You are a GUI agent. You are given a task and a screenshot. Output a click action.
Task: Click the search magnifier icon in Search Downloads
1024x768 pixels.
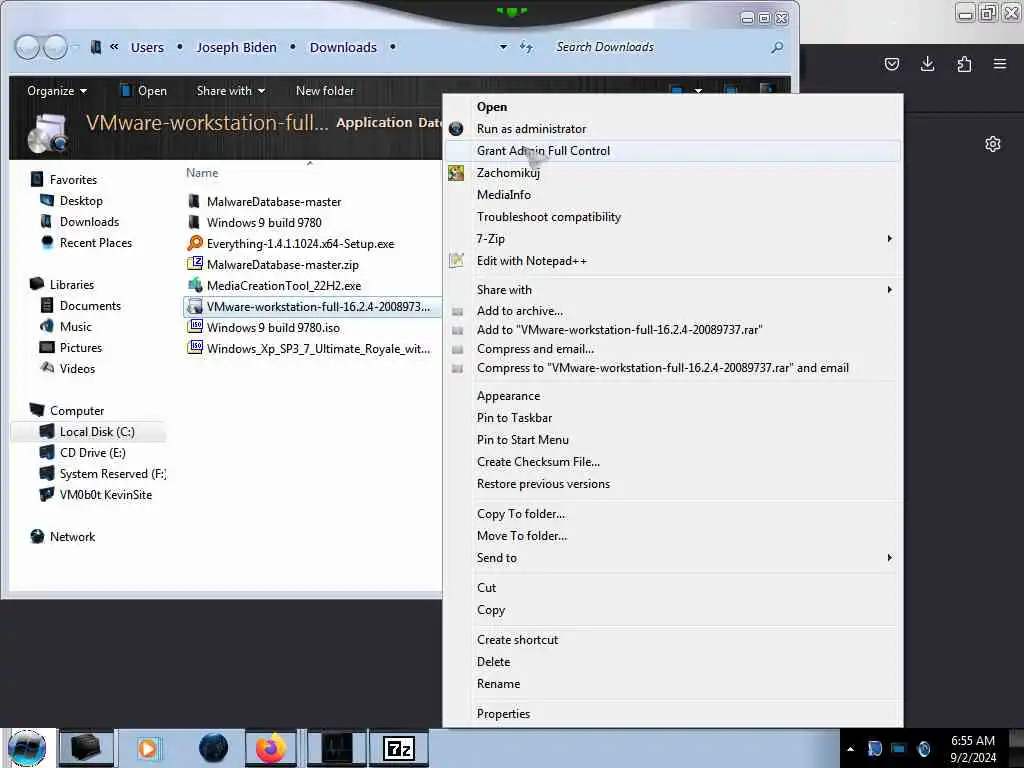(777, 47)
